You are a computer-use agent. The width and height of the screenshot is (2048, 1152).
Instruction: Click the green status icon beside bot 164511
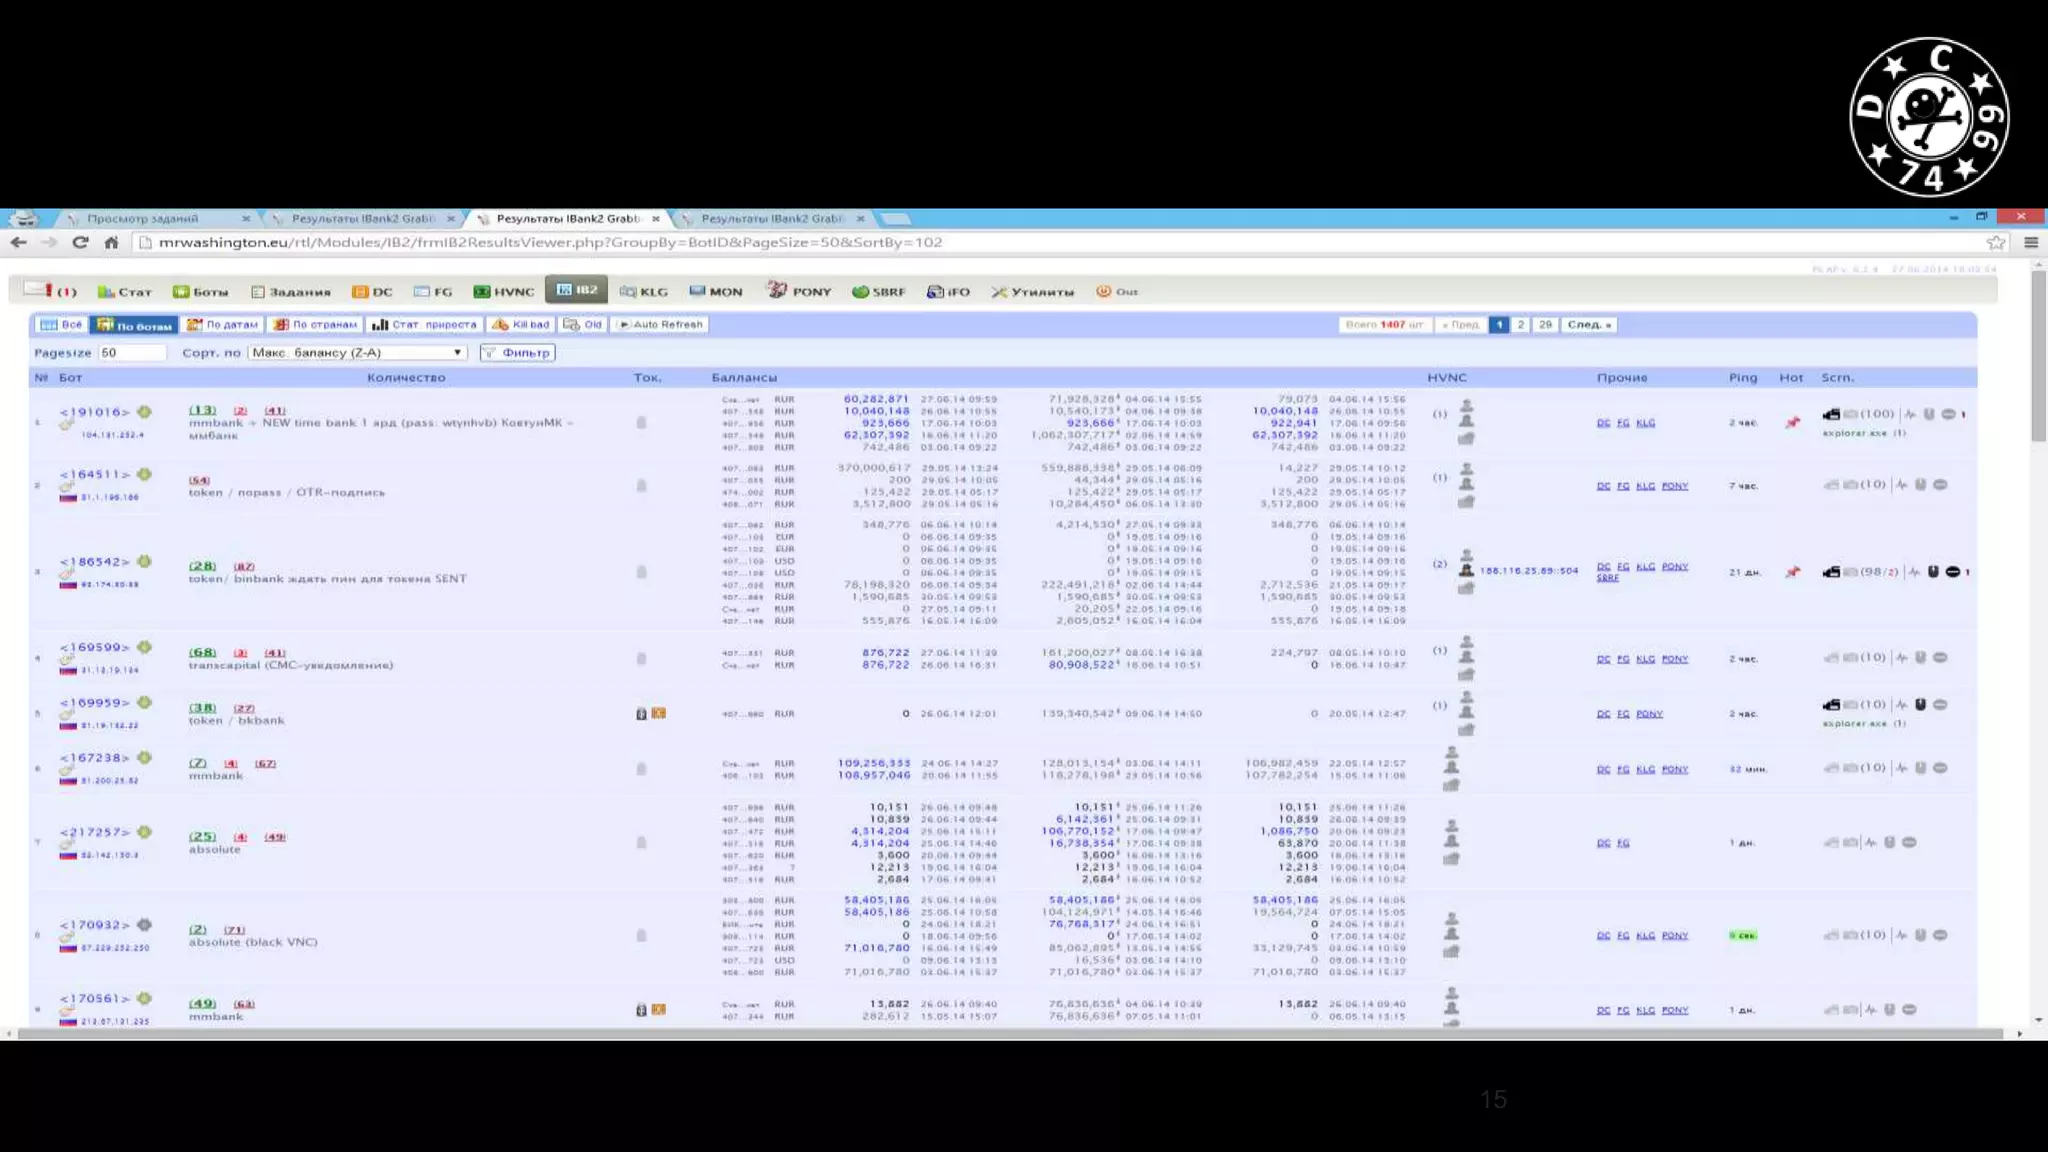point(145,474)
